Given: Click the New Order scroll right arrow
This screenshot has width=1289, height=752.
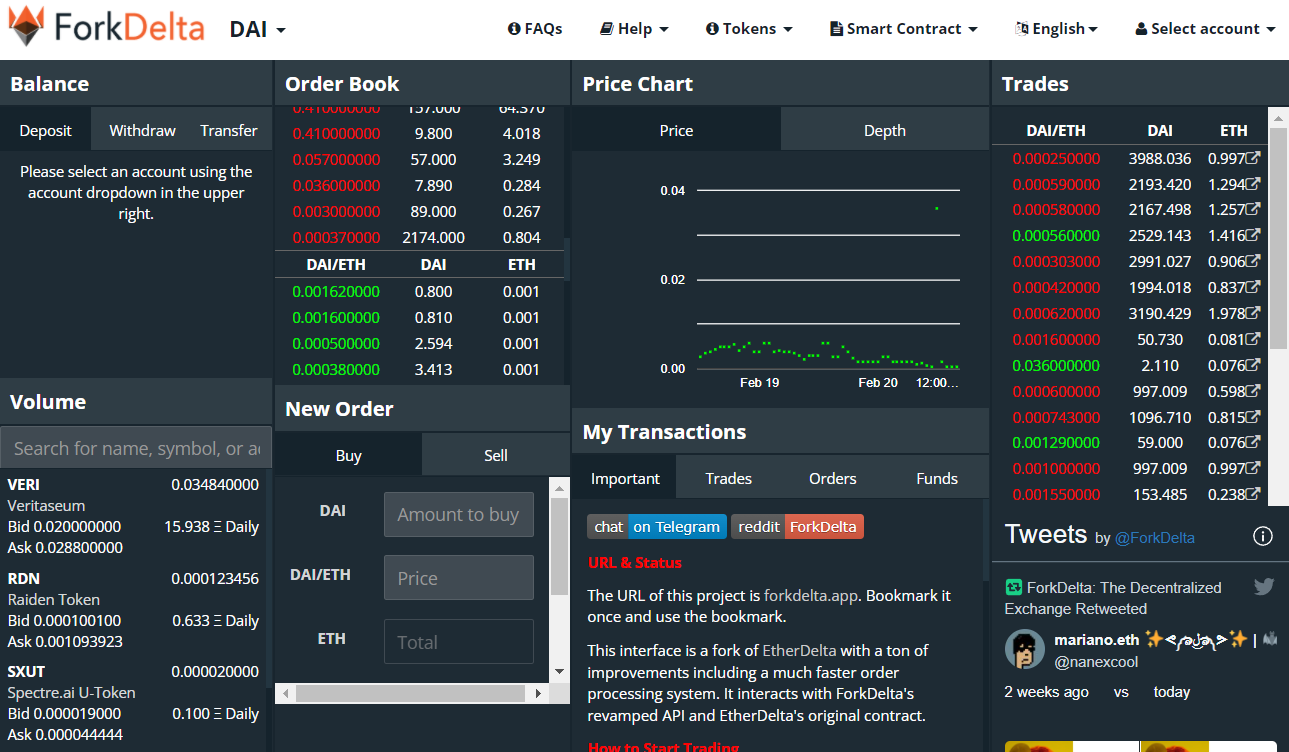Looking at the screenshot, I should click(x=539, y=693).
